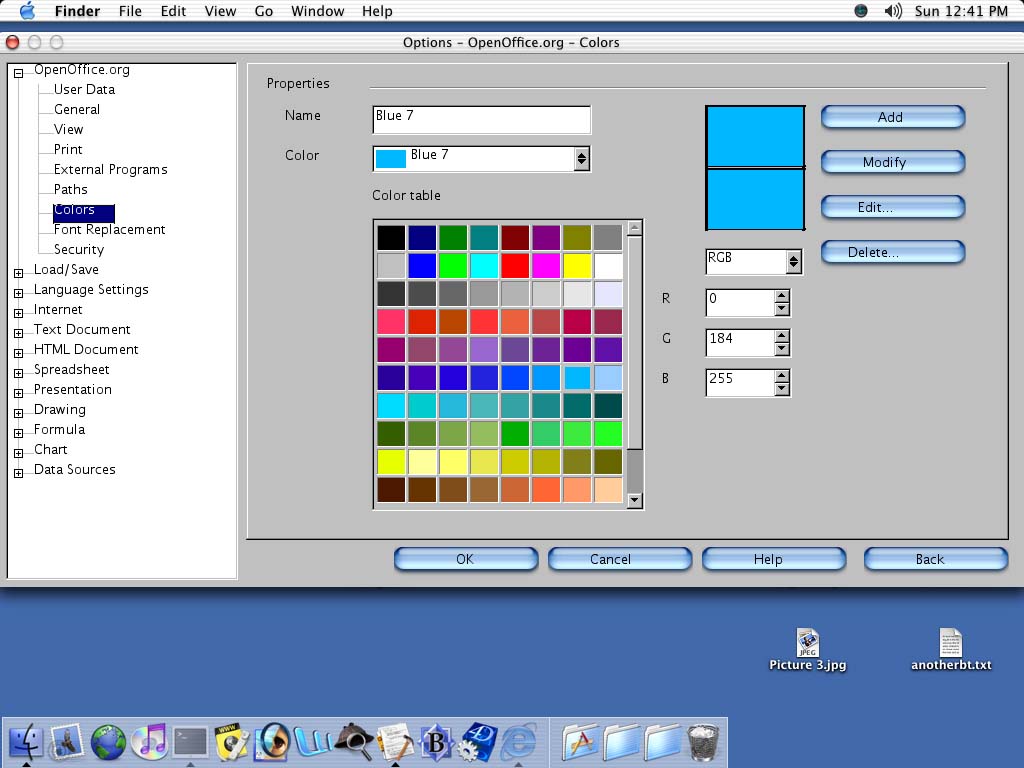Confirm with the OK button
Image resolution: width=1024 pixels, height=768 pixels.
click(466, 559)
